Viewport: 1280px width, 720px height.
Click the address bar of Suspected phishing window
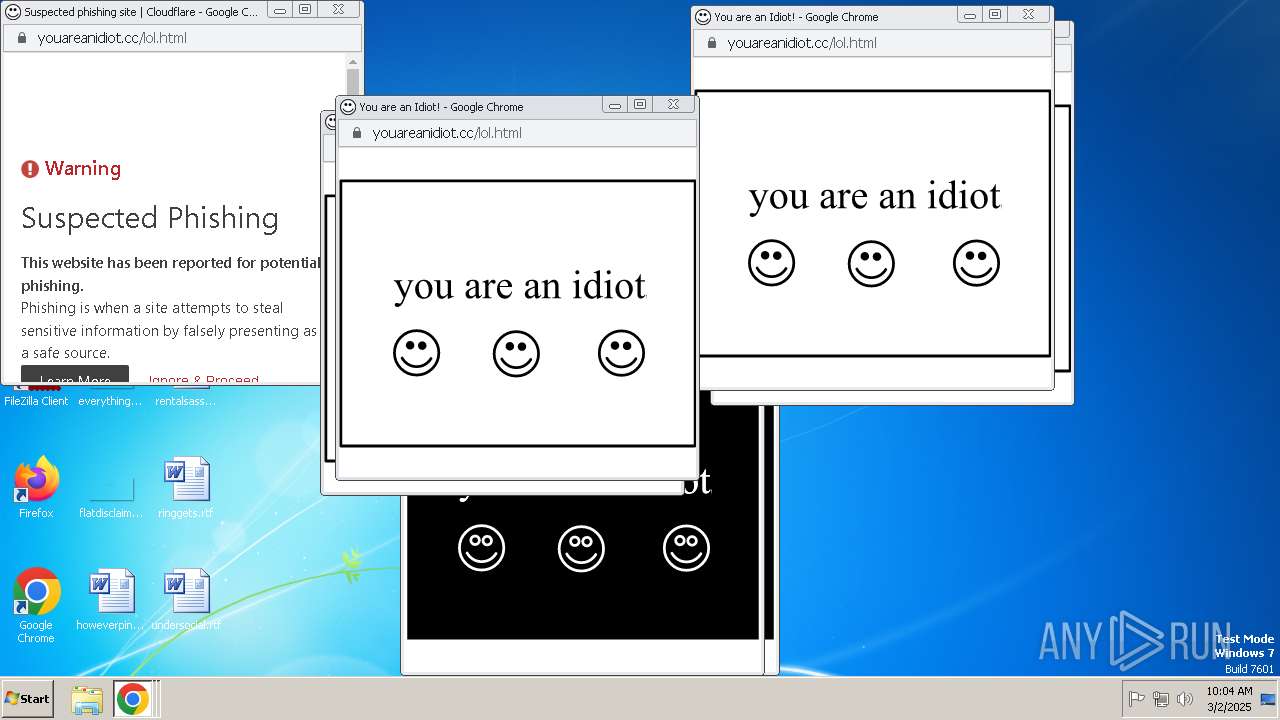coord(182,38)
